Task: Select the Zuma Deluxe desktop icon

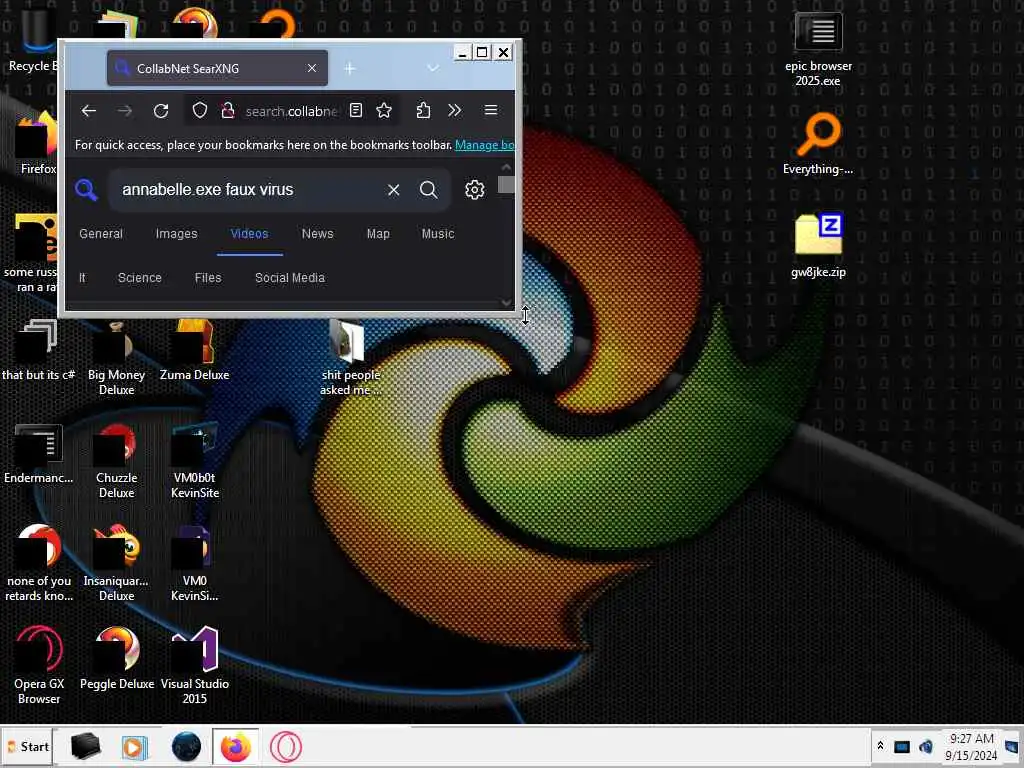Action: point(195,351)
